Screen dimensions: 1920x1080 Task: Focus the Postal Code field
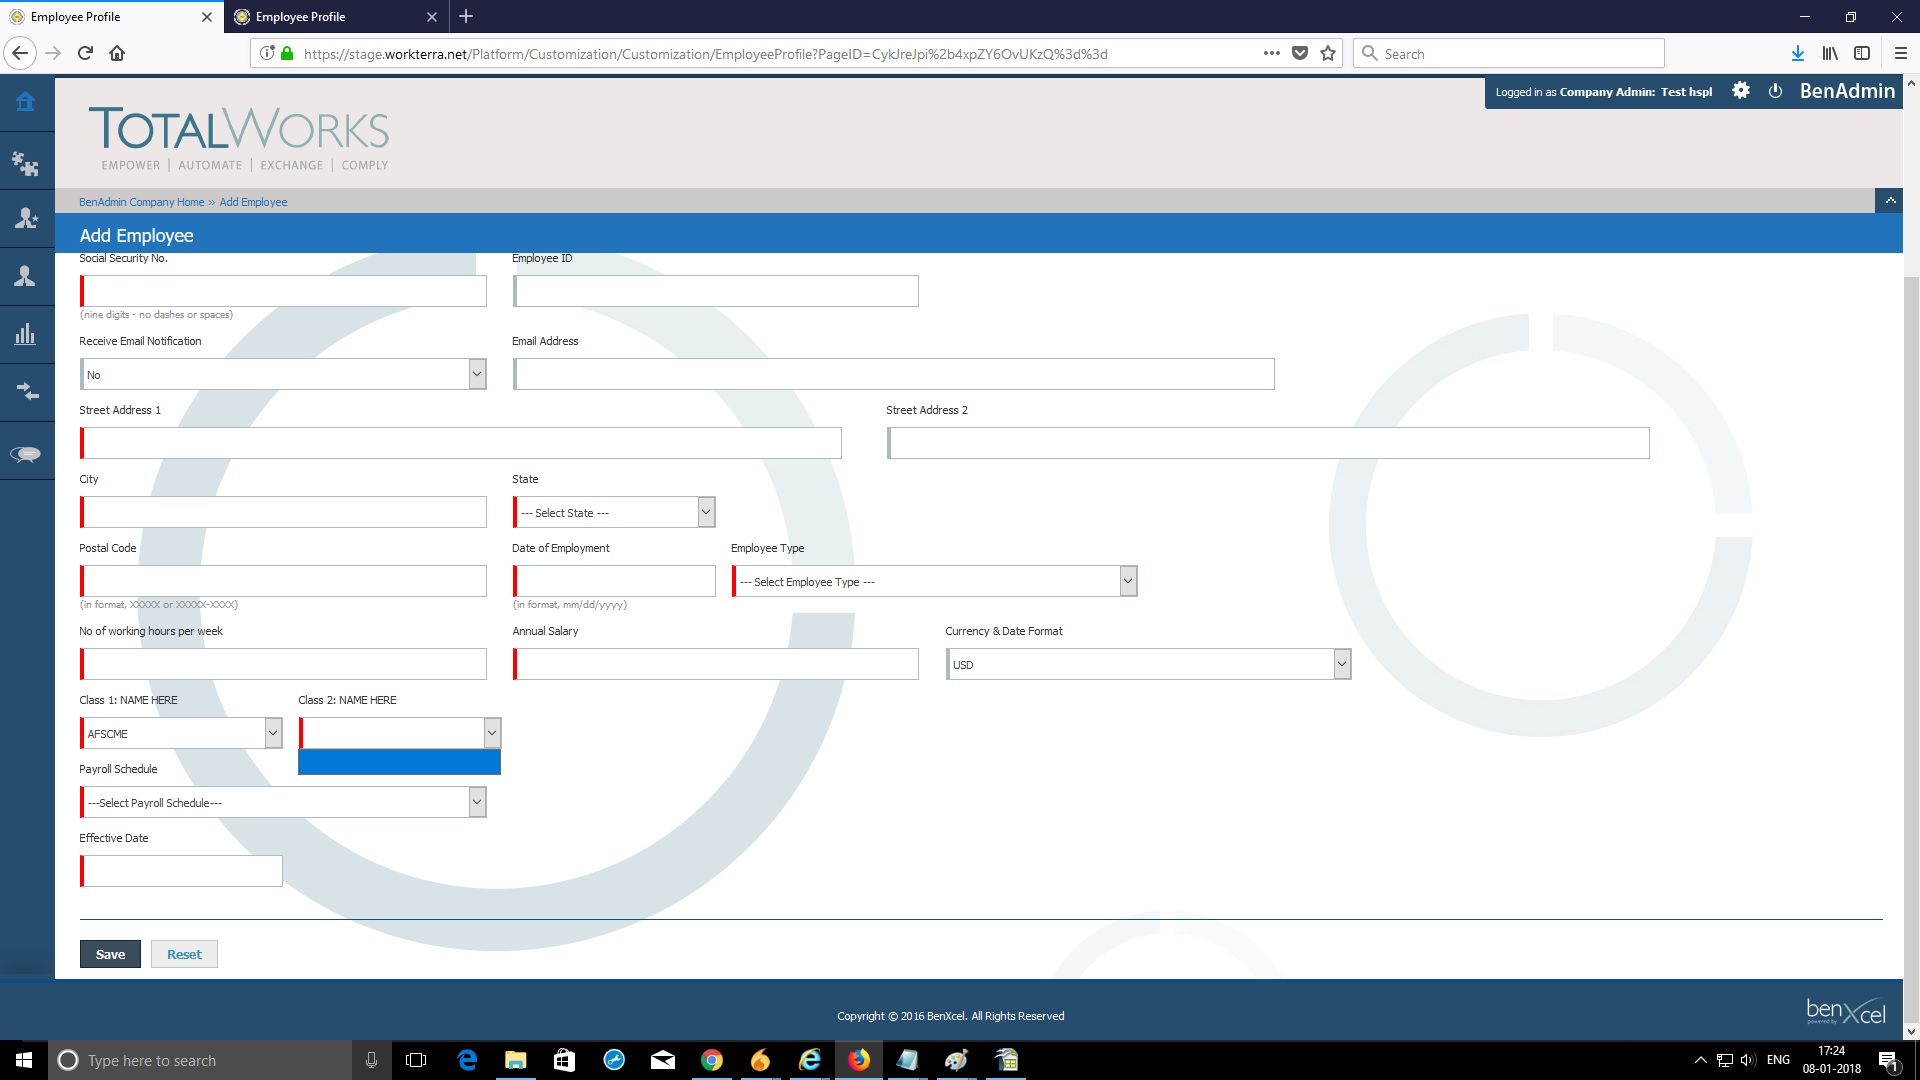coord(283,581)
